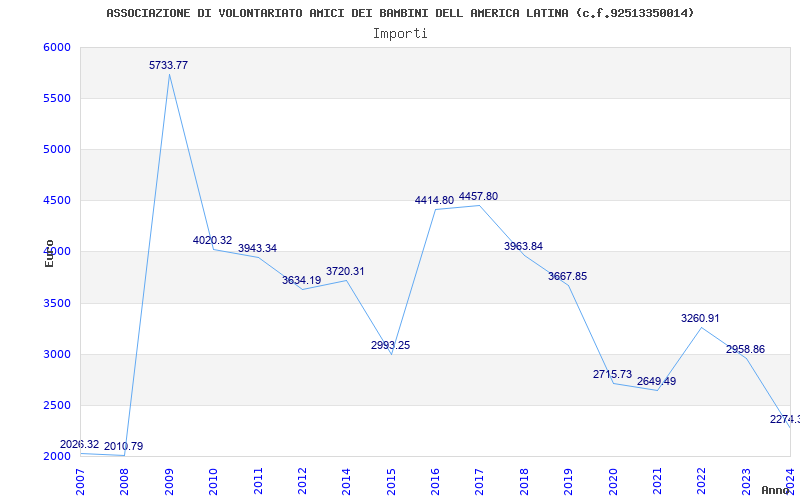Image resolution: width=800 pixels, height=500 pixels.
Task: Select the 2026.32 data label
Action: pos(80,444)
